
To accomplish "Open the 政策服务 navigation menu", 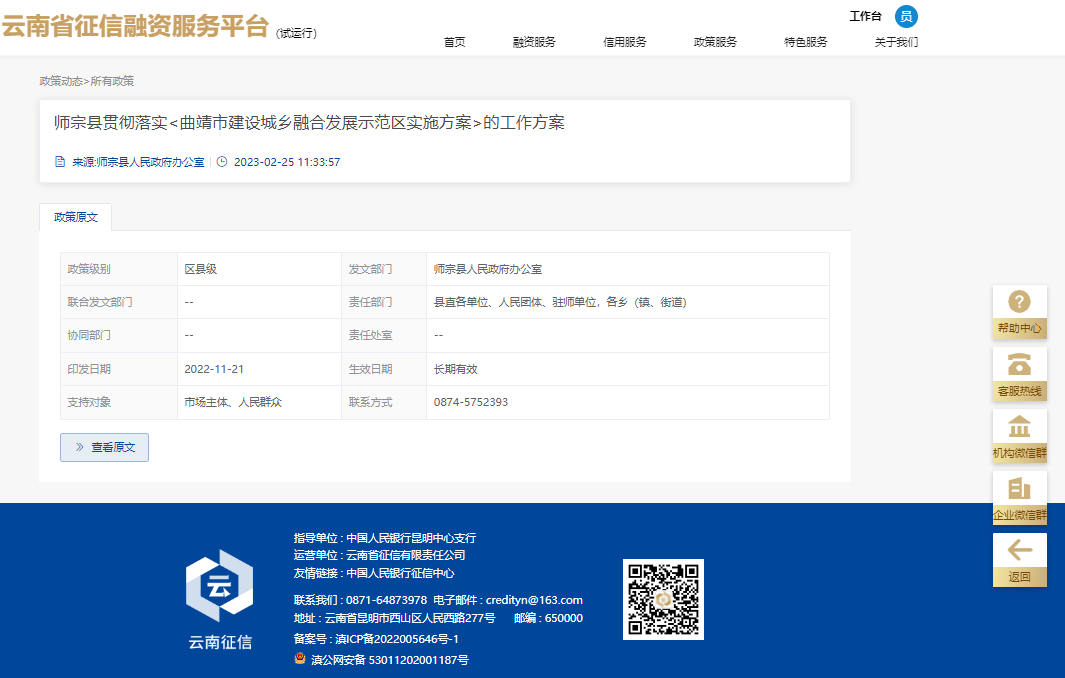I will pos(715,42).
